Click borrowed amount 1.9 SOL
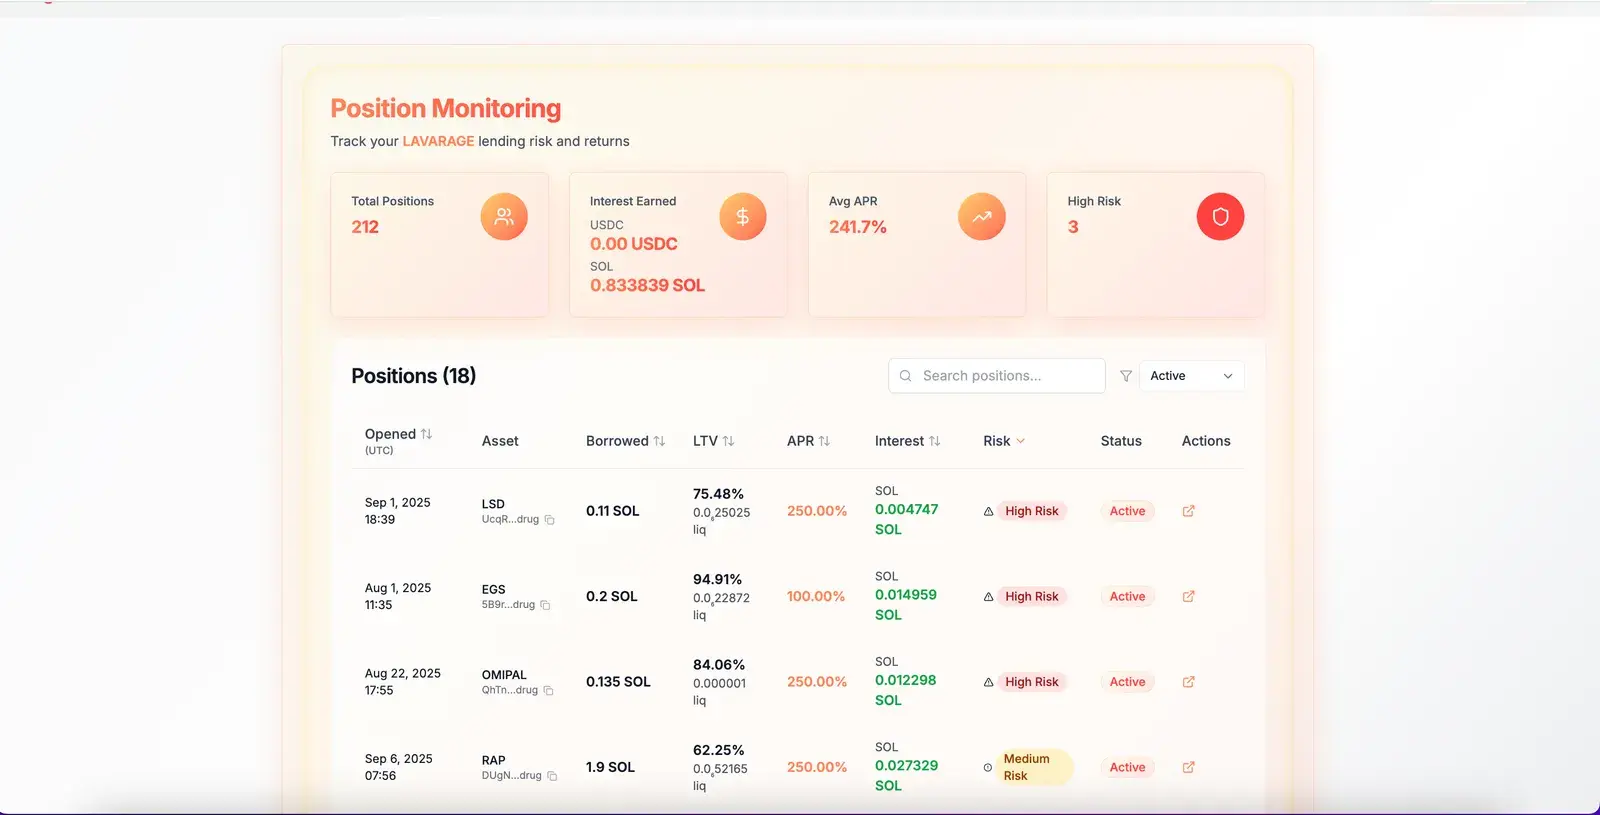This screenshot has width=1600, height=815. 610,767
